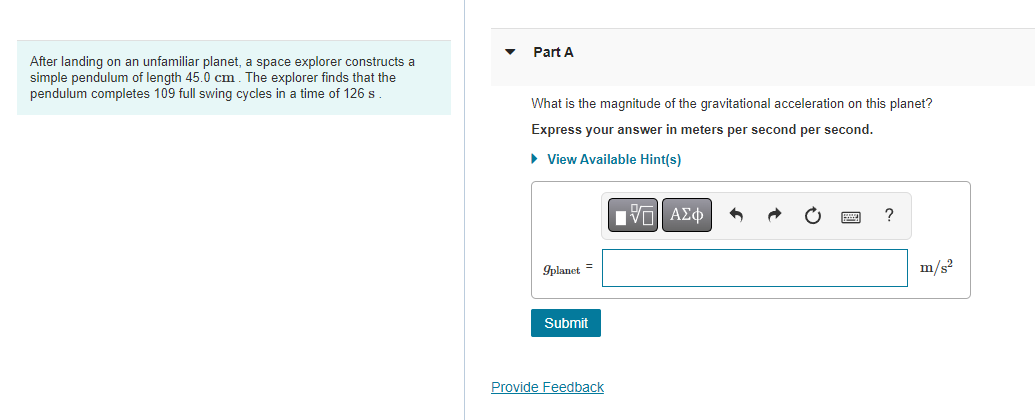Show keyboard shortcuts icon

point(851,216)
